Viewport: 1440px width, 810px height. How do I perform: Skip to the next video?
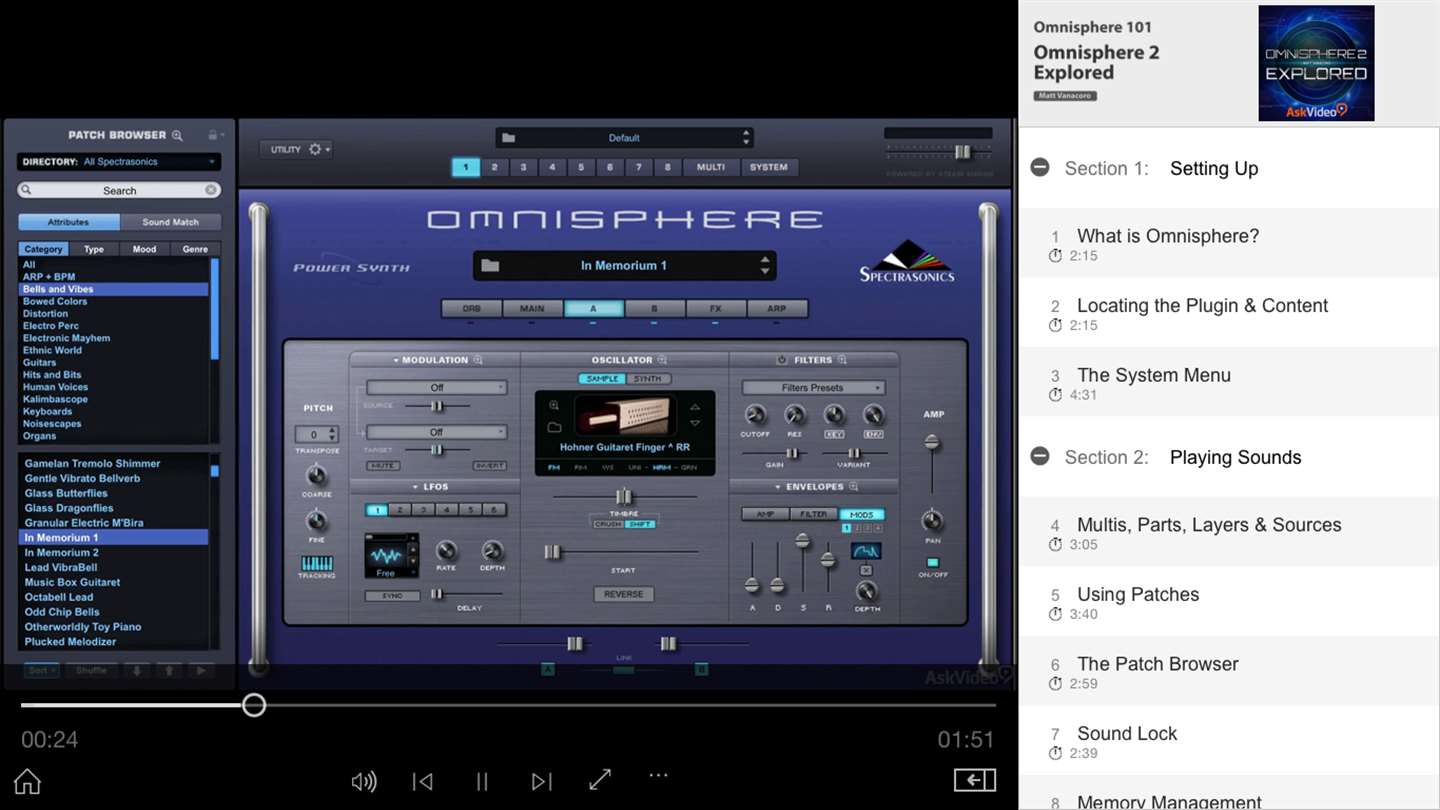[x=541, y=782]
